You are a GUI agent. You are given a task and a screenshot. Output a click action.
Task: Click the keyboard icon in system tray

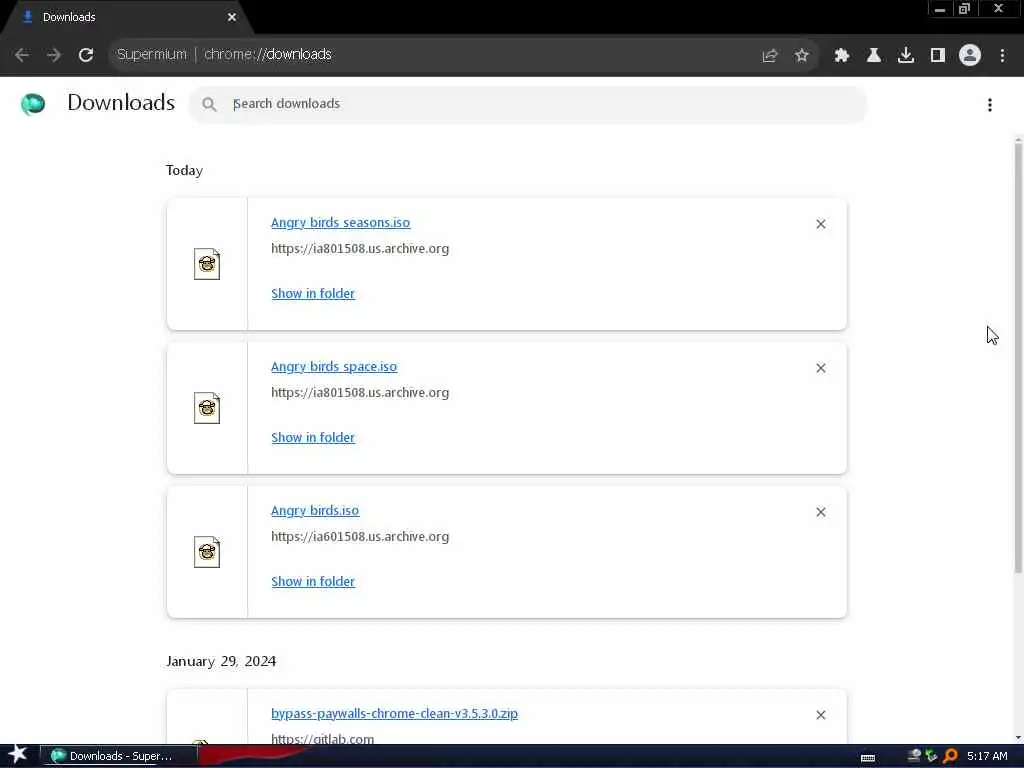coord(867,758)
